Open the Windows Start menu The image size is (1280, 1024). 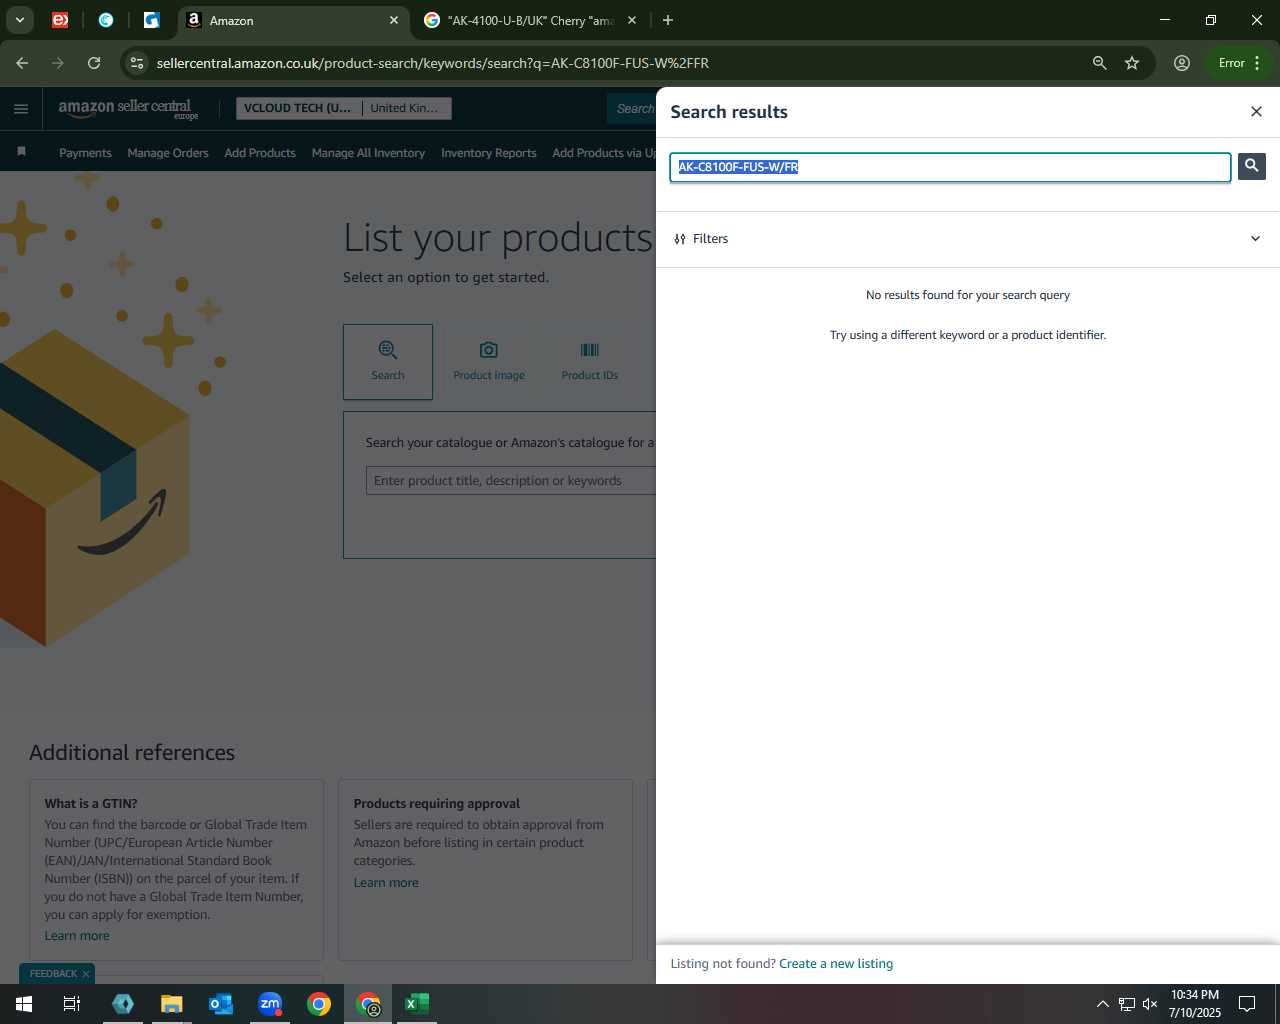point(24,1004)
